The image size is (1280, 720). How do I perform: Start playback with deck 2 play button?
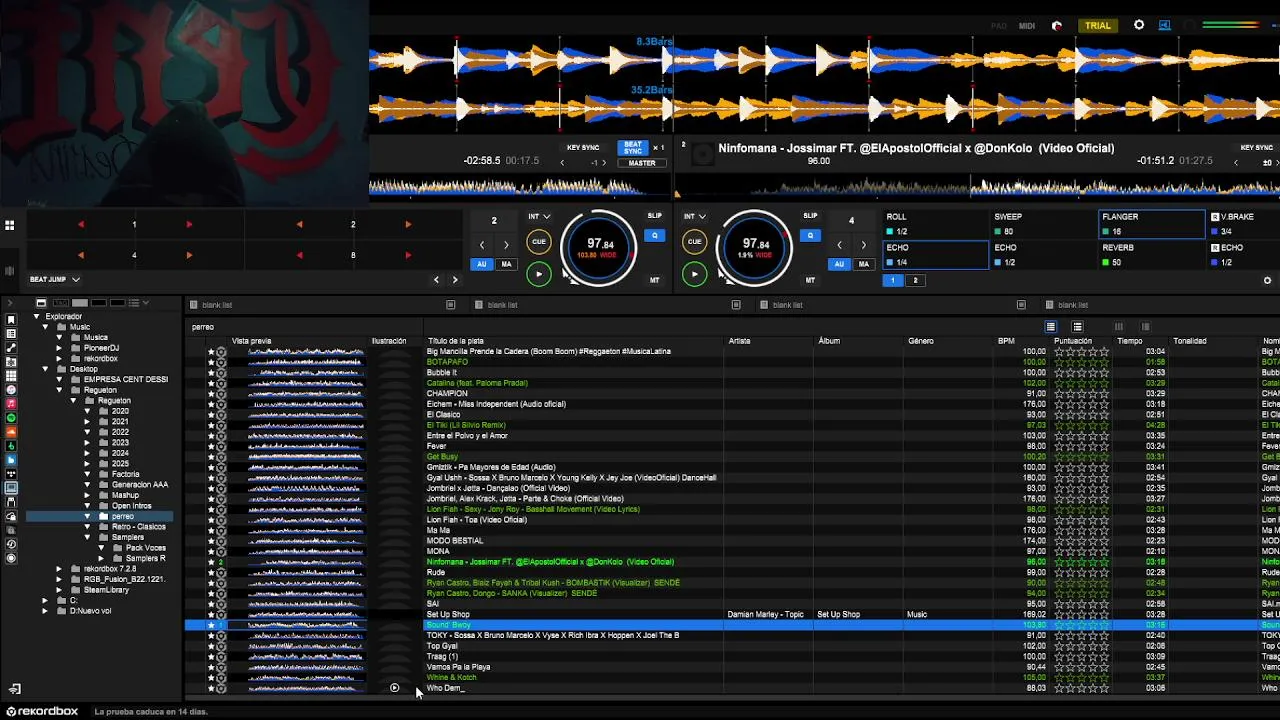coord(694,274)
